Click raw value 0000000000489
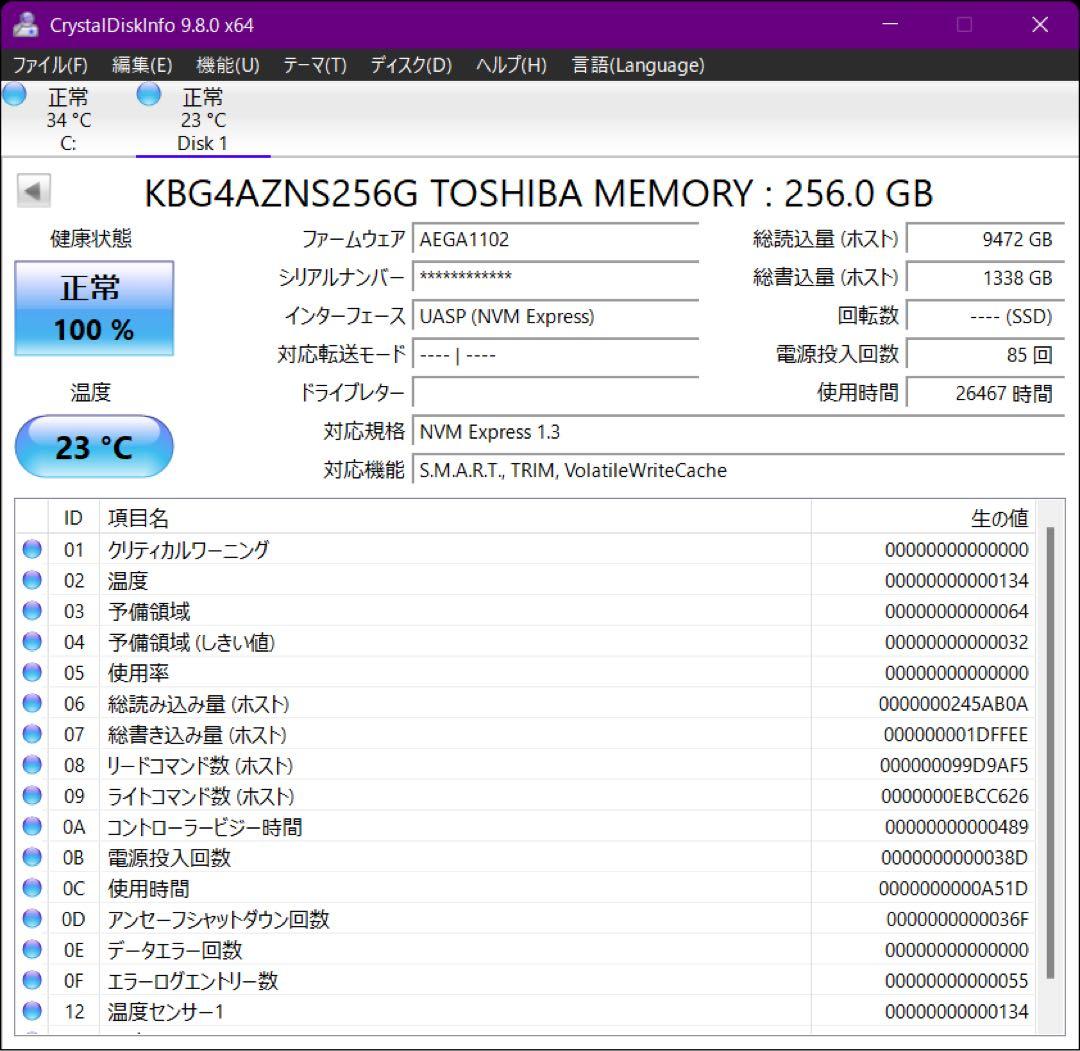 957,826
